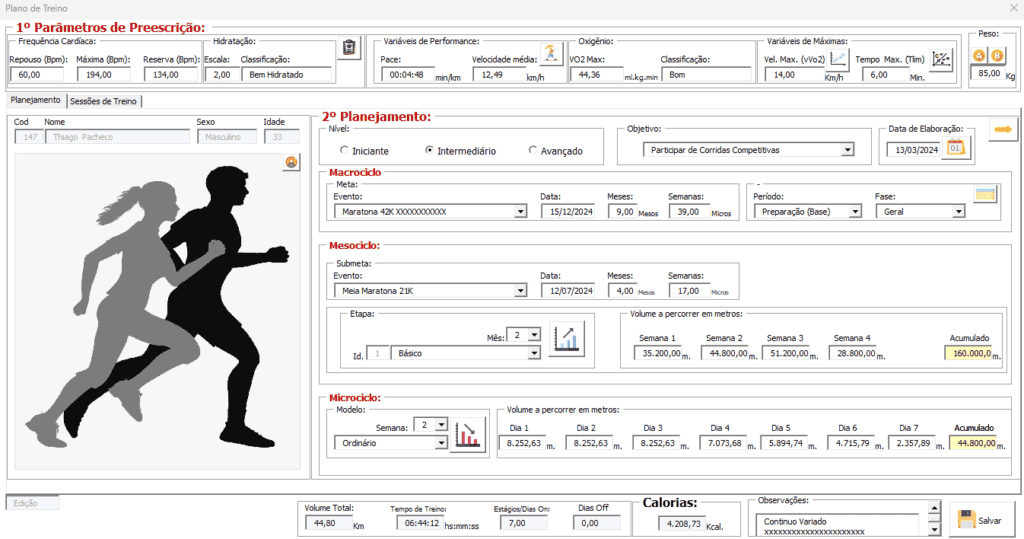Click the Observações text Continuo Variado
This screenshot has width=1024, height=539.
click(x=795, y=521)
